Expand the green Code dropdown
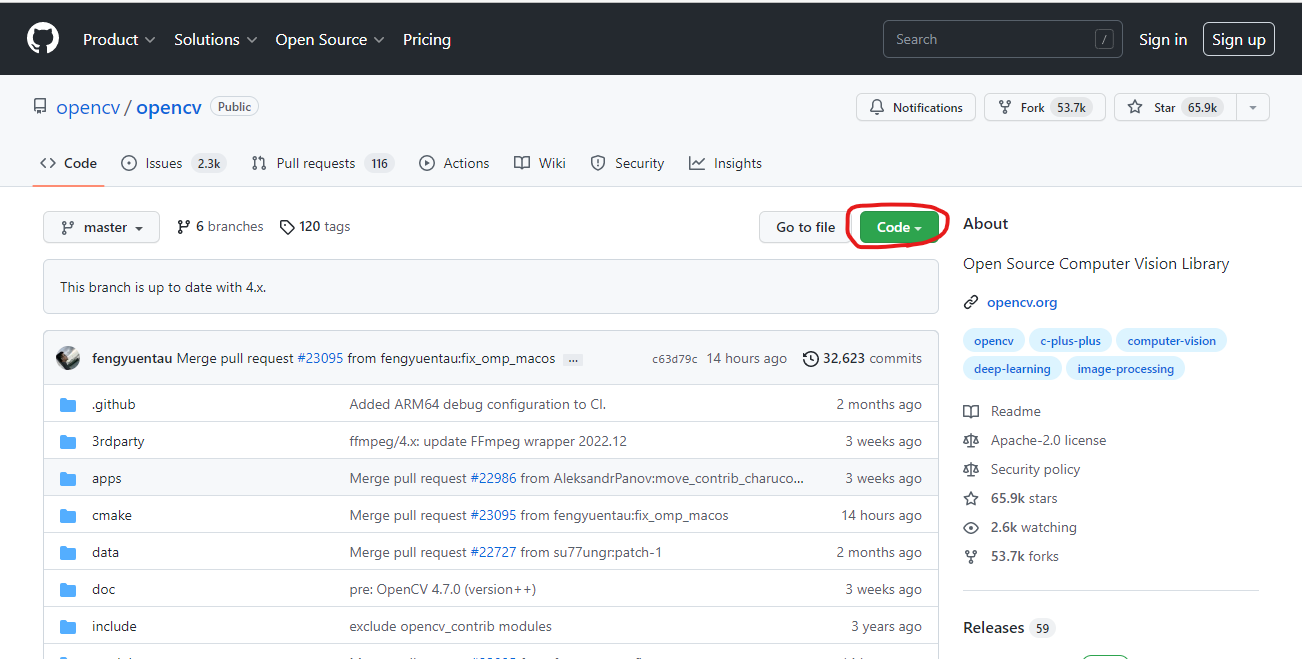The height and width of the screenshot is (659, 1302). tap(899, 227)
